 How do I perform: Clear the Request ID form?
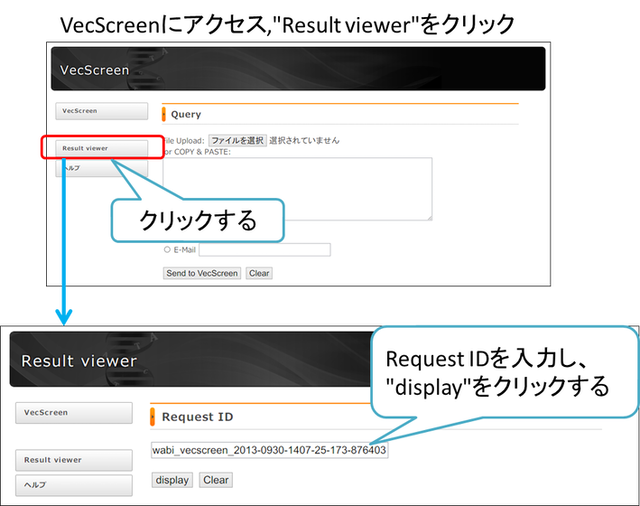tap(216, 480)
